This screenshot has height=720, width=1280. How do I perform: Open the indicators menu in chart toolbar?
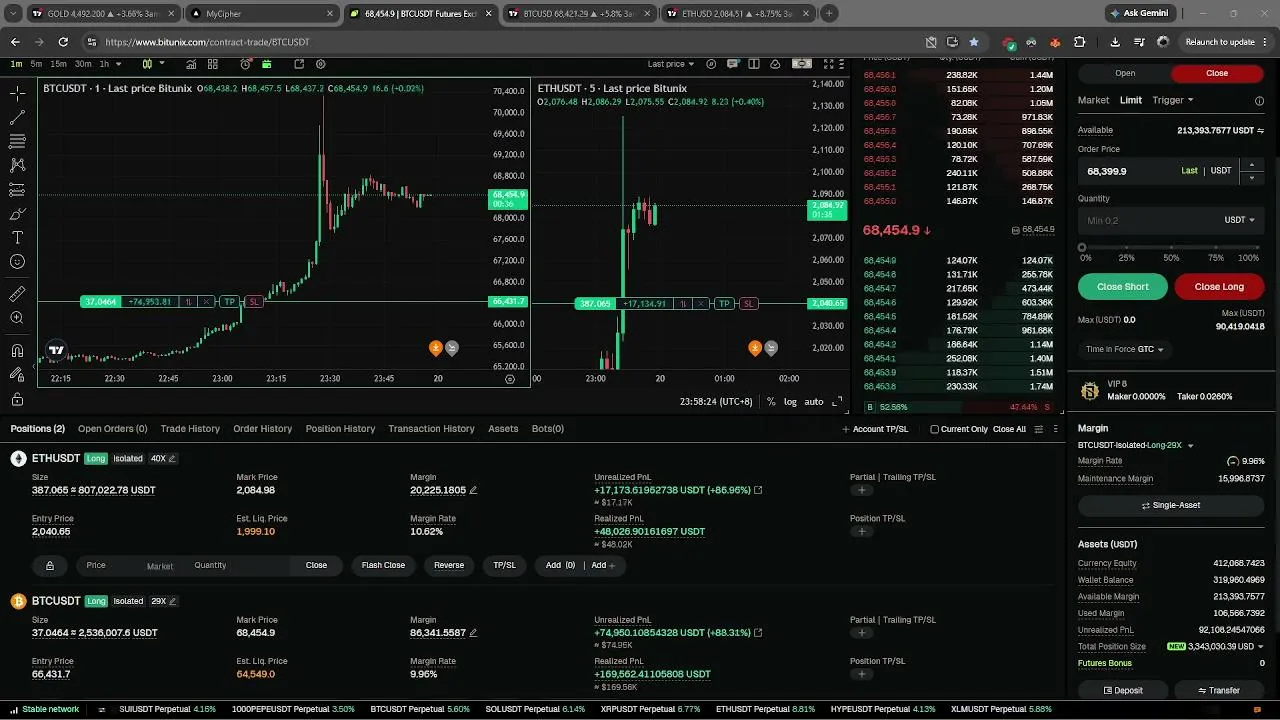(x=189, y=64)
